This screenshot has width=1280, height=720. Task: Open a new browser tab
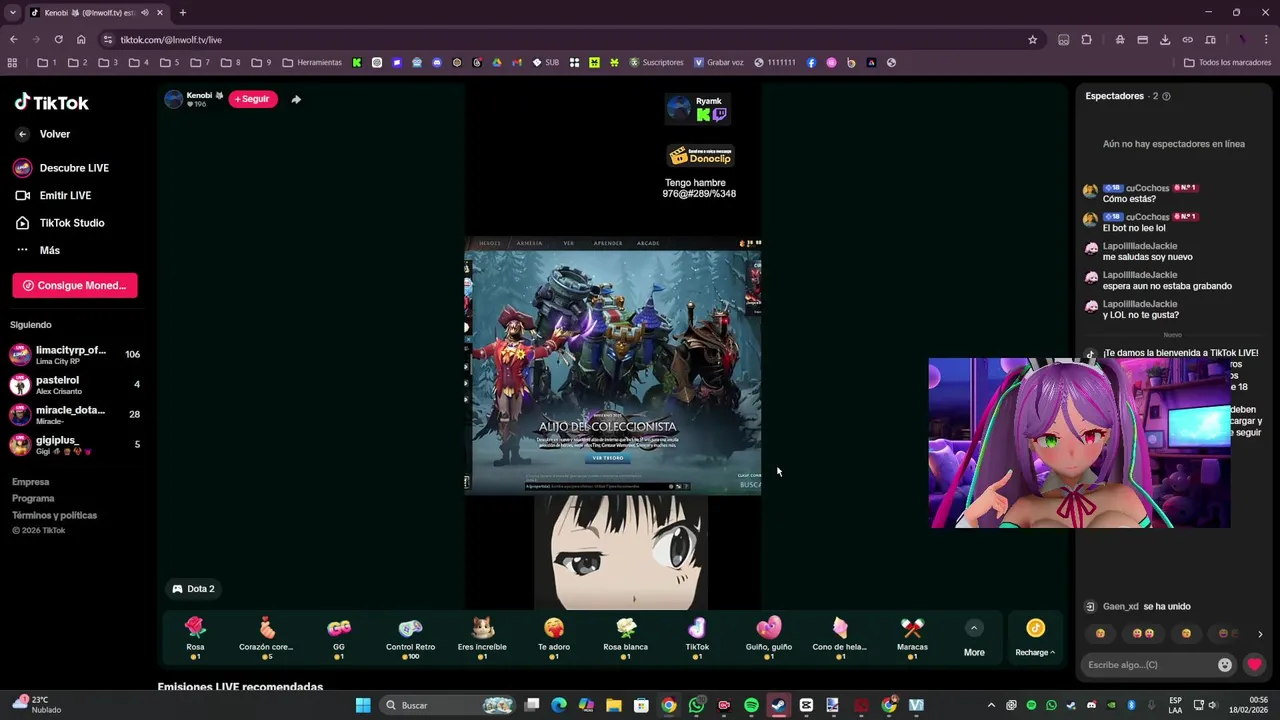pos(182,13)
